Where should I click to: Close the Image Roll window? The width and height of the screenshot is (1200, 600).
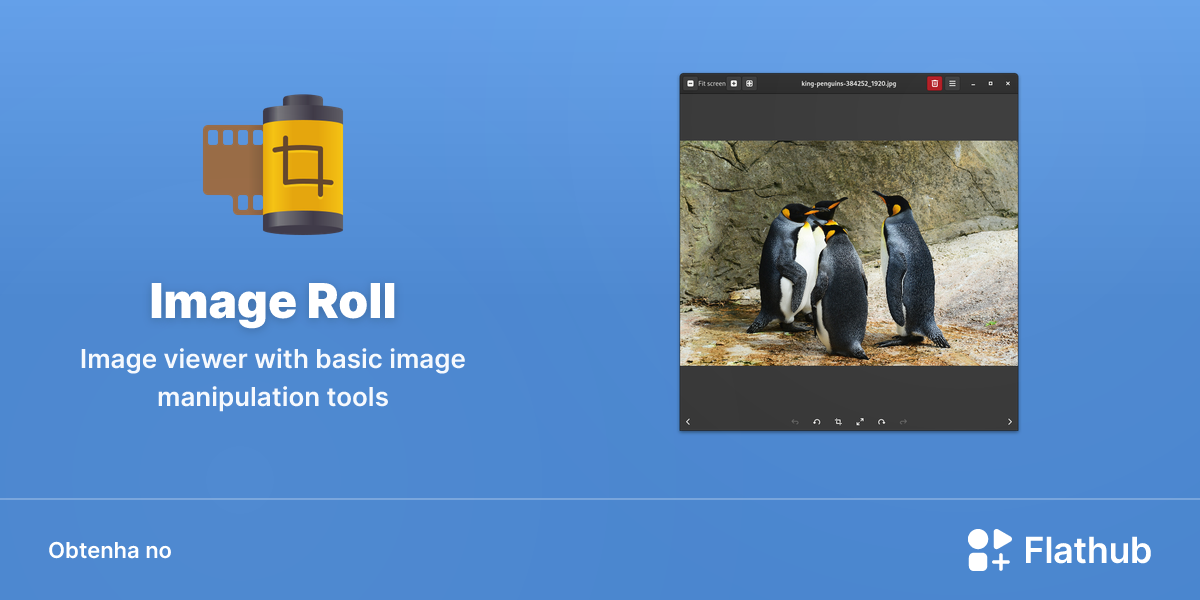click(x=1007, y=84)
